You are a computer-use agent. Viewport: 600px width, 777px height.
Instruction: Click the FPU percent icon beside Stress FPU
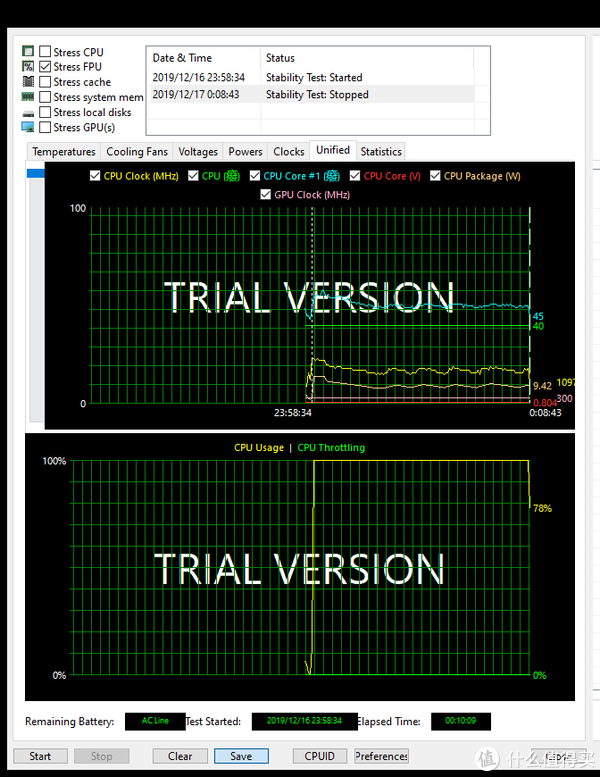click(x=28, y=66)
